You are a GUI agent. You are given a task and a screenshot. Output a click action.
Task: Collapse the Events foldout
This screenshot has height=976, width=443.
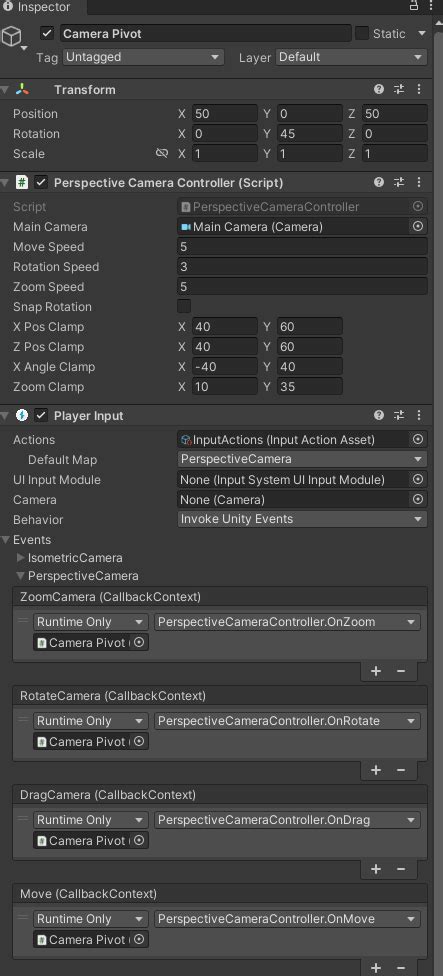click(6, 540)
